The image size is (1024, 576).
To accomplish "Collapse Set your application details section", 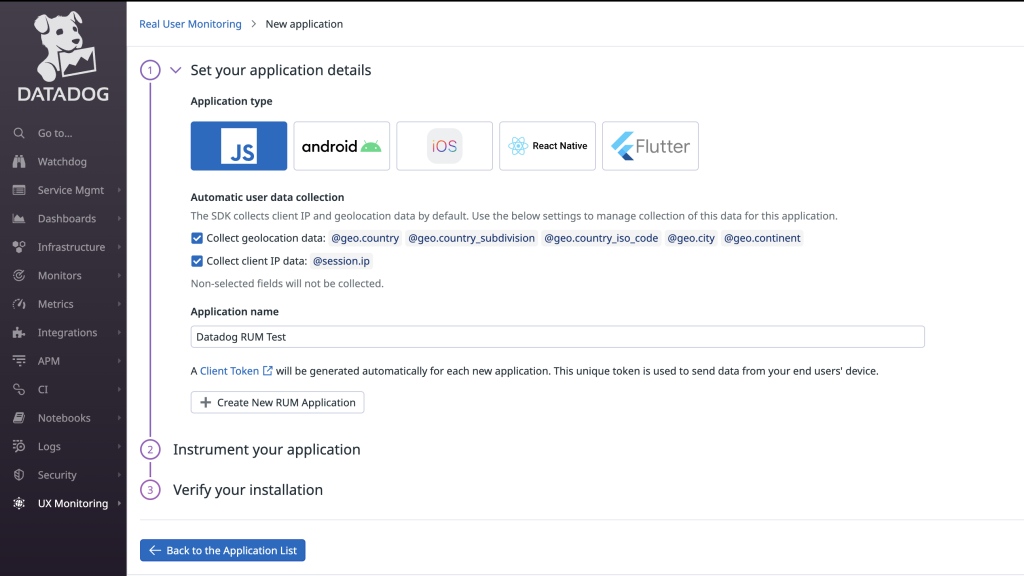I will (x=175, y=70).
